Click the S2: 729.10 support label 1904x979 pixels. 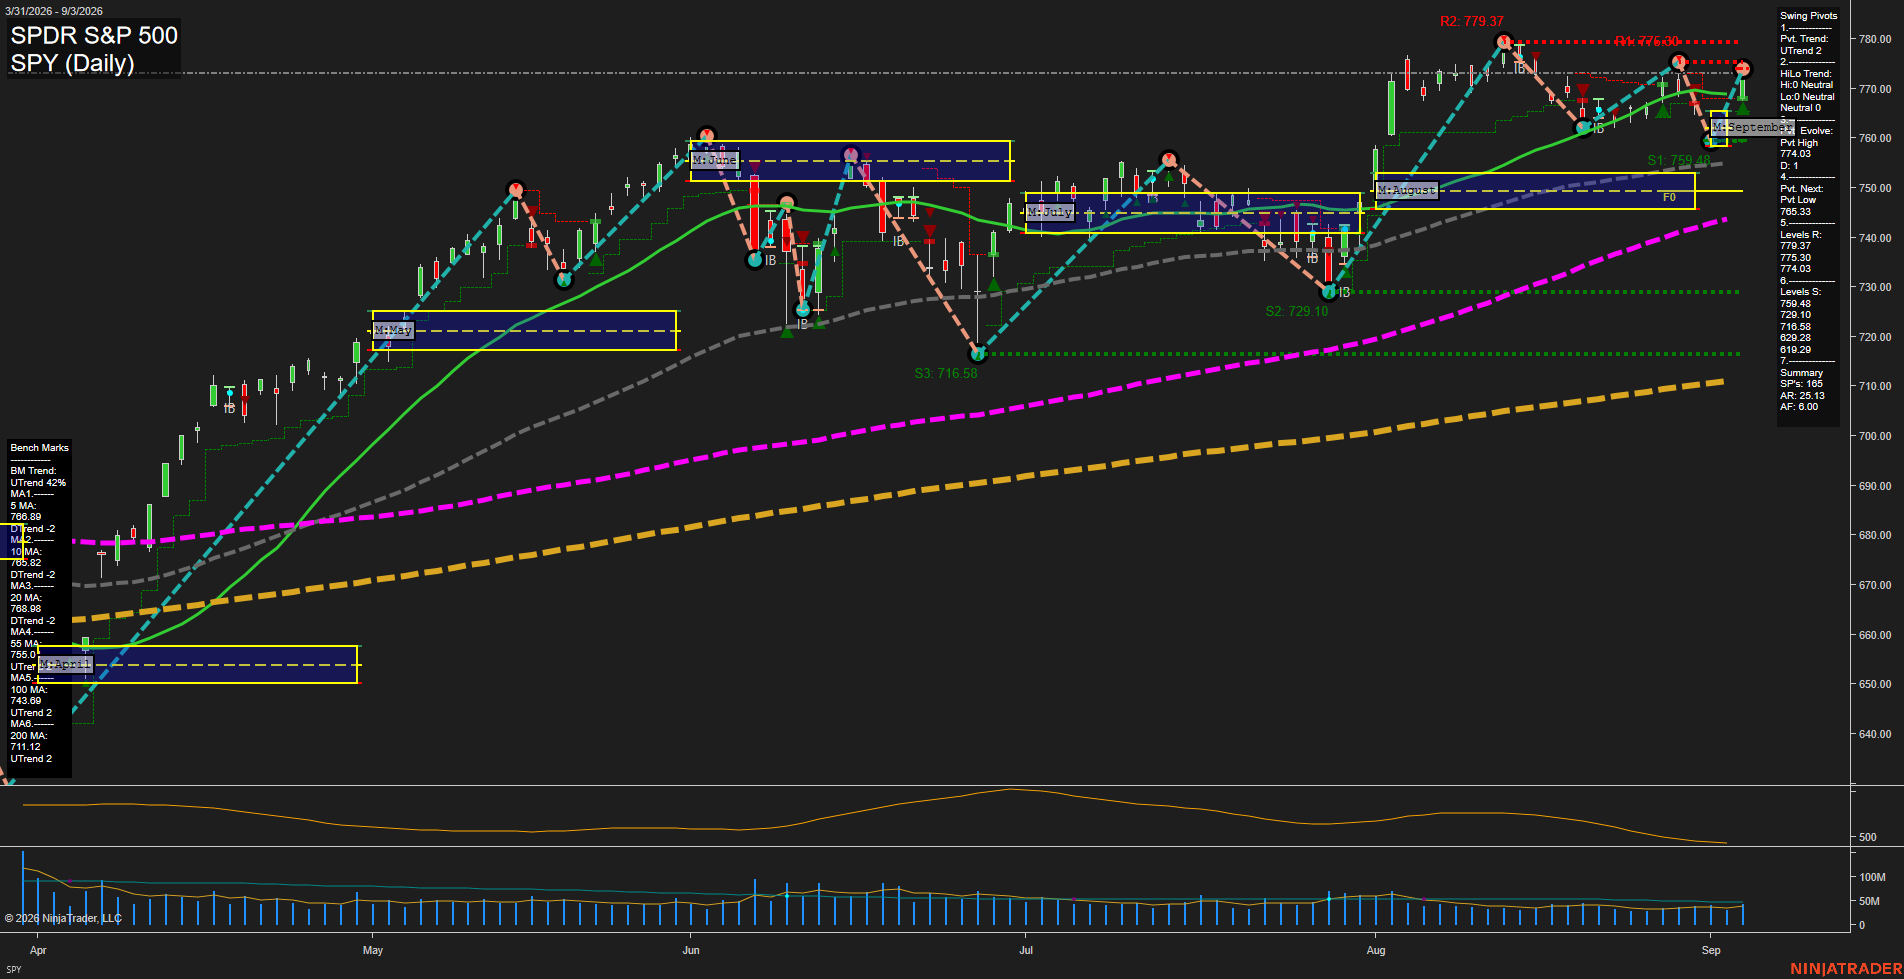(1296, 311)
